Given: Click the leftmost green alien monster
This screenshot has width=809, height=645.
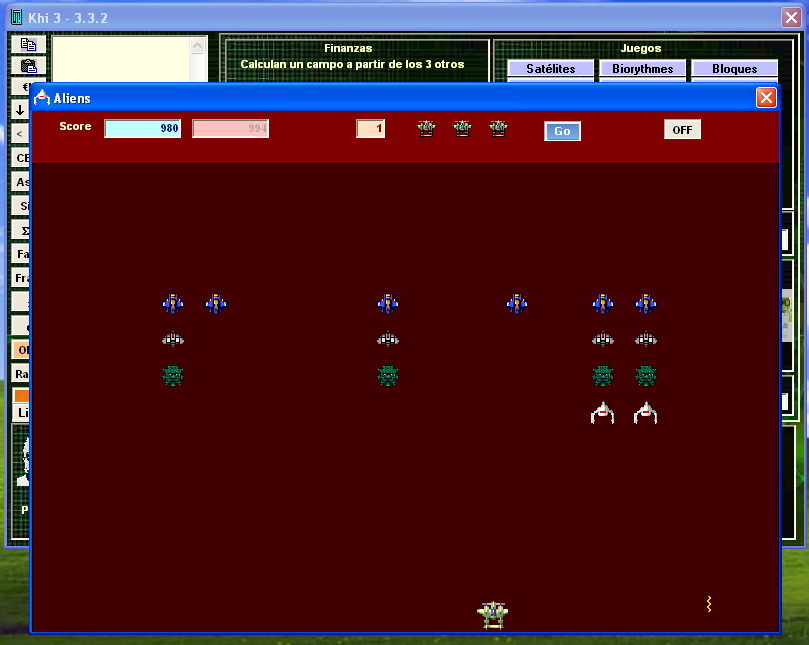Looking at the screenshot, I should pyautogui.click(x=173, y=376).
